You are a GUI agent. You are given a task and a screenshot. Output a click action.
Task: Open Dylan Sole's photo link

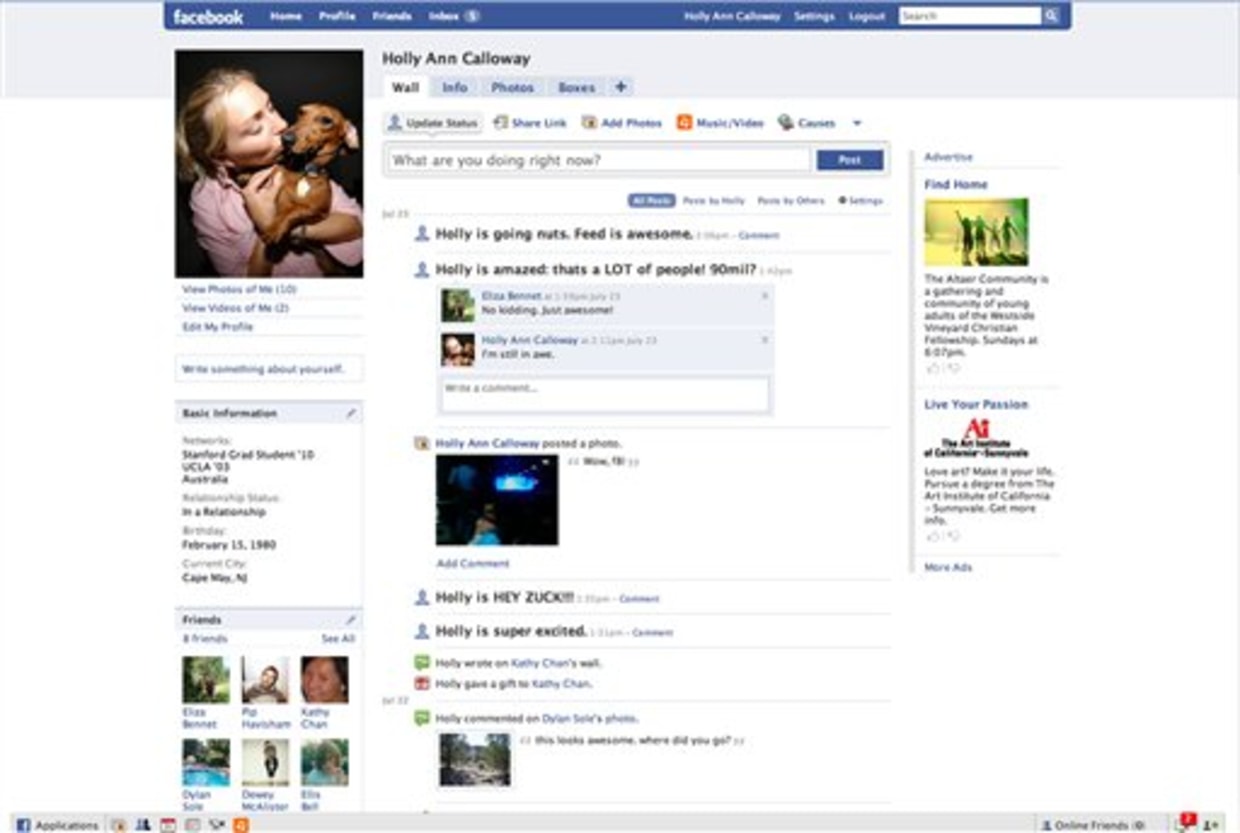click(x=590, y=718)
